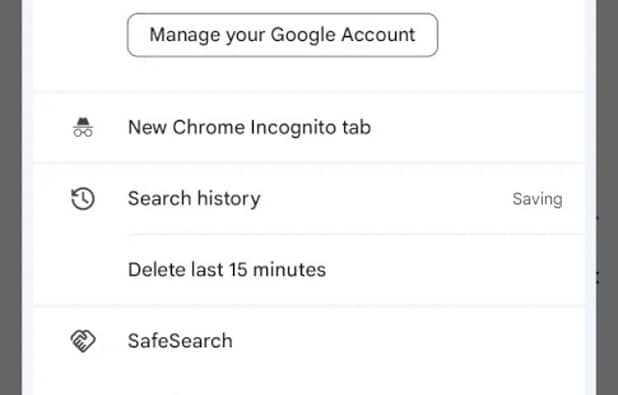Click the Search history clock icon

click(83, 199)
